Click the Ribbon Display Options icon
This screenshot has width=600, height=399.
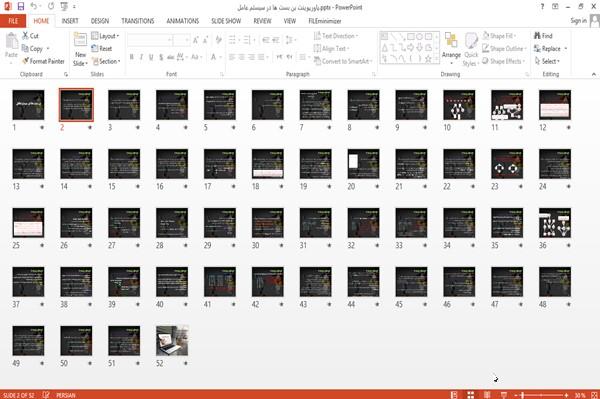pos(555,7)
